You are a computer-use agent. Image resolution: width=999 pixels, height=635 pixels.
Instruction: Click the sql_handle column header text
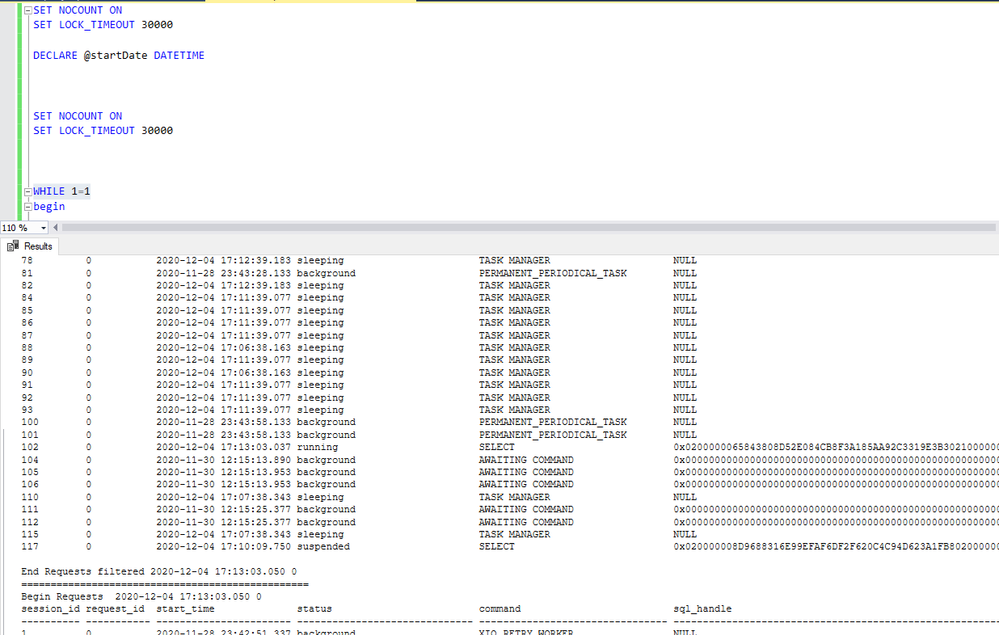point(702,609)
